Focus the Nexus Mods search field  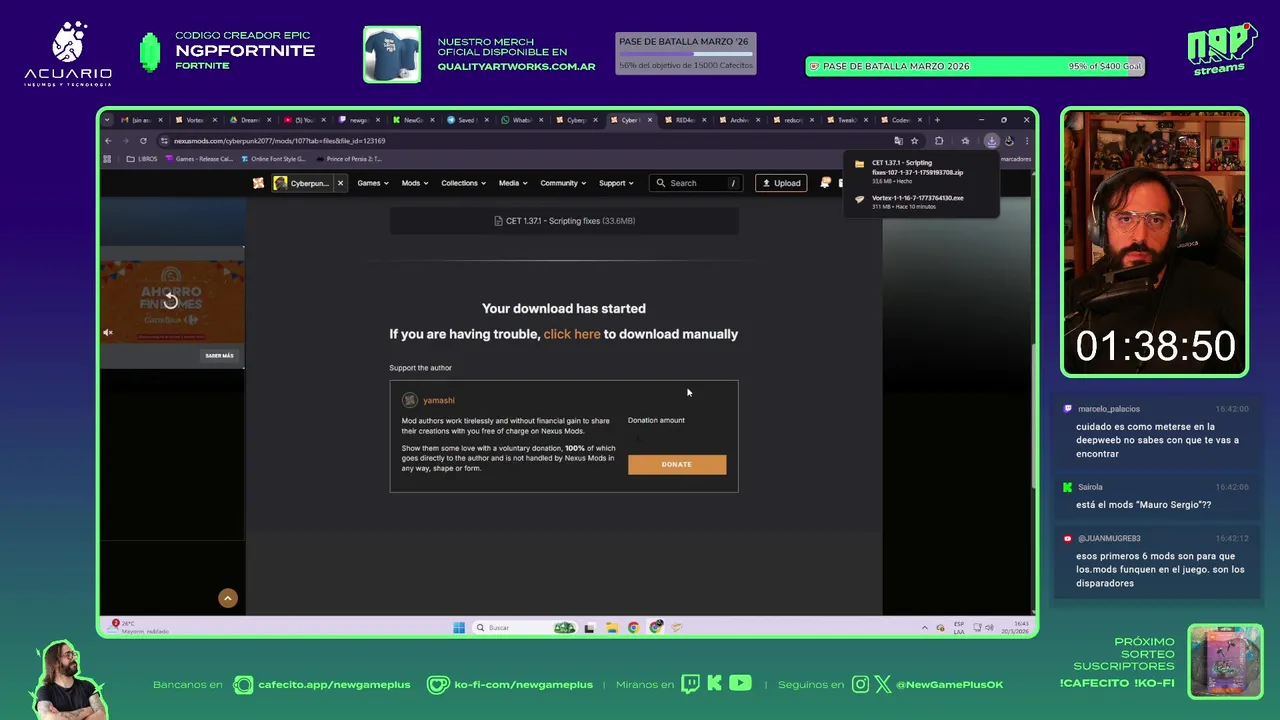[x=696, y=183]
